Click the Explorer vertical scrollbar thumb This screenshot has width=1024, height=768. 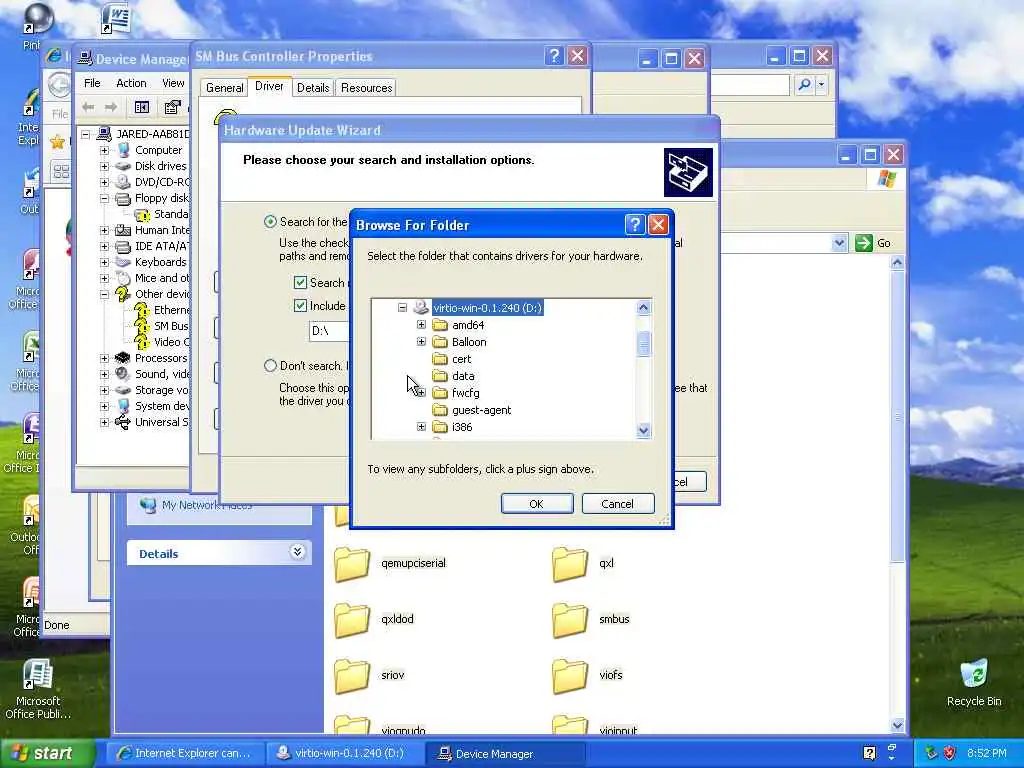(x=897, y=418)
